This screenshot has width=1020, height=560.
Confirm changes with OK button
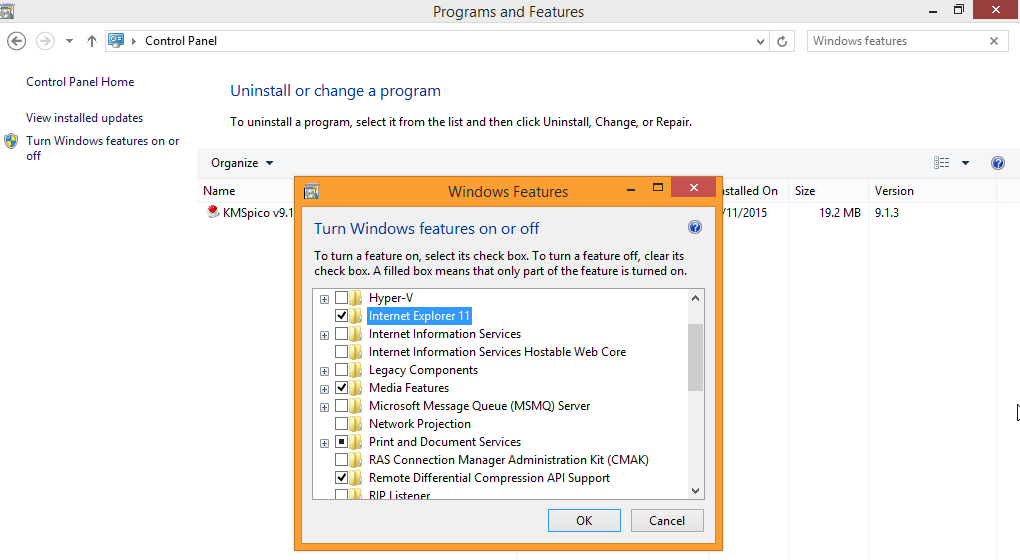584,520
